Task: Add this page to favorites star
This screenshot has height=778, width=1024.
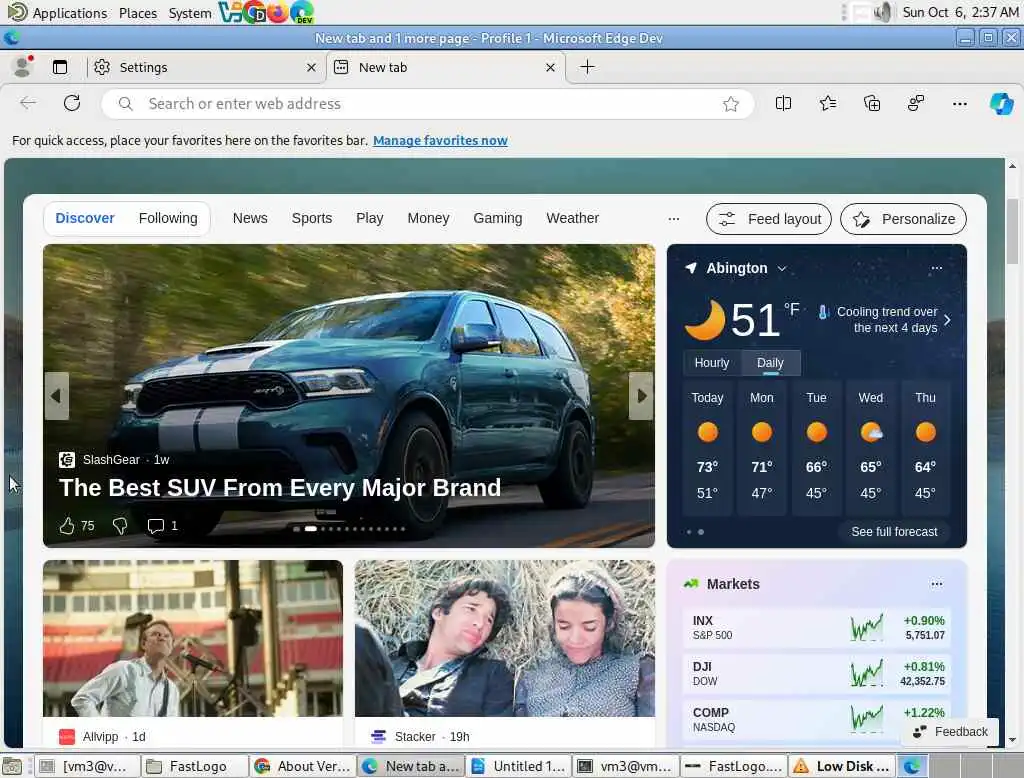Action: click(731, 103)
